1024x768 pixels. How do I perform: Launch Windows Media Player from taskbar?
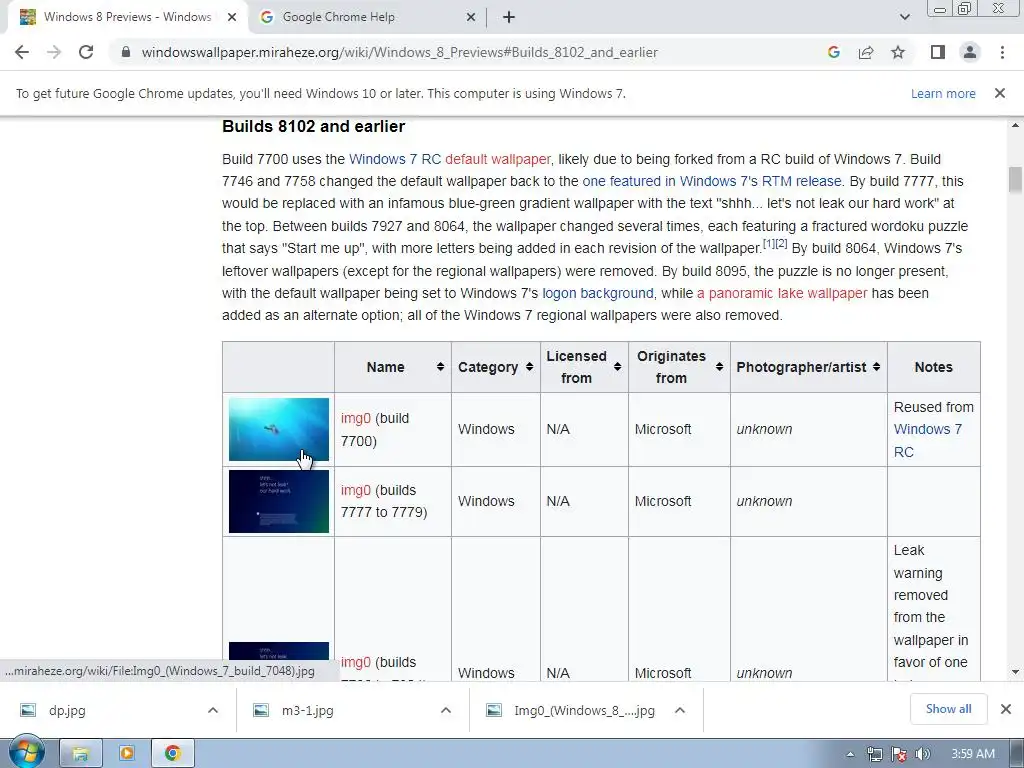(x=127, y=754)
